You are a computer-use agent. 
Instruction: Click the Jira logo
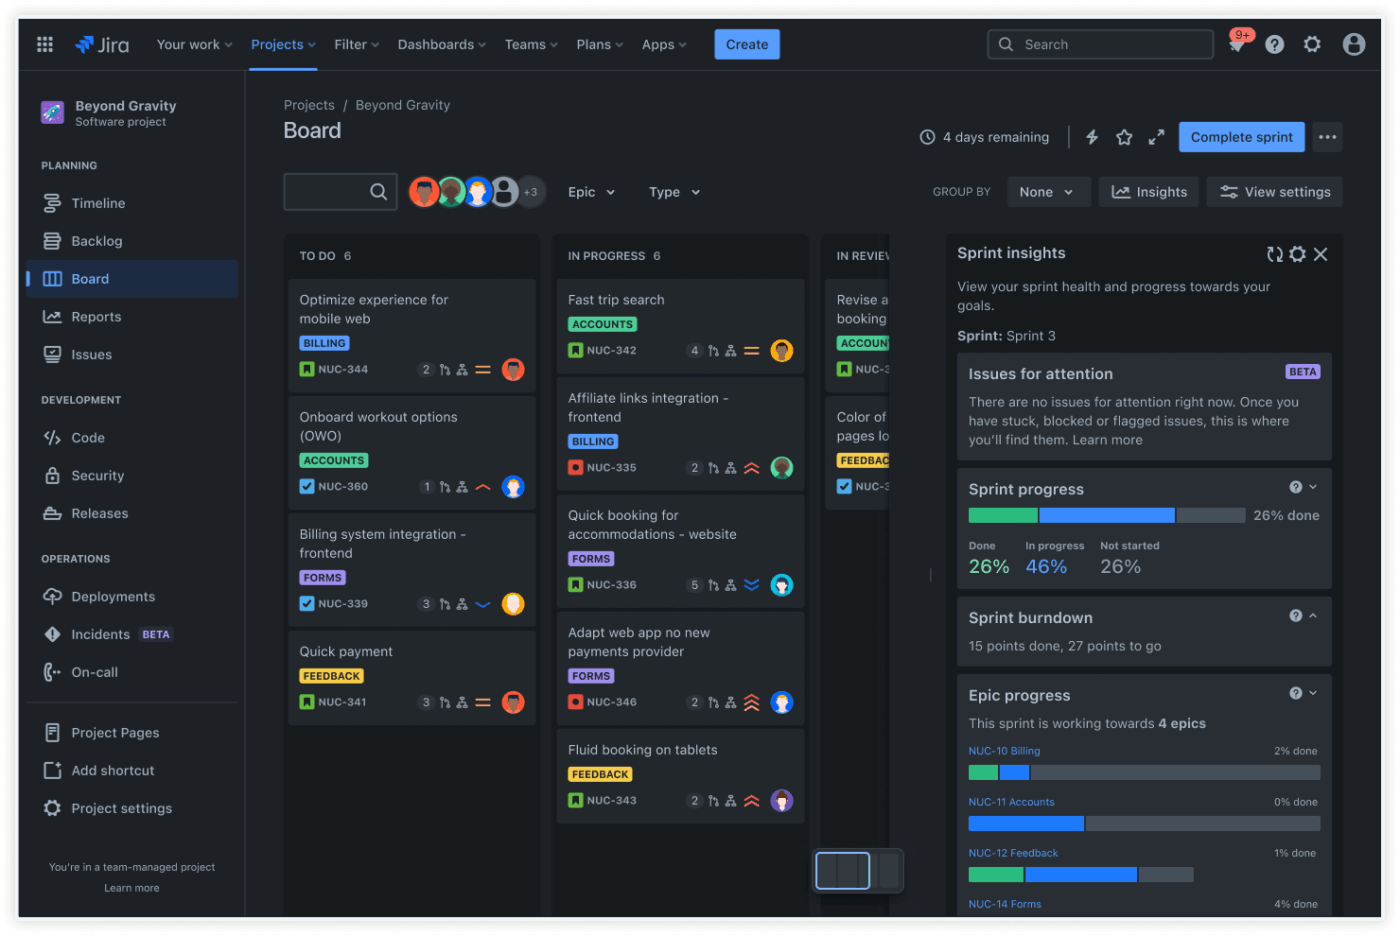(102, 44)
